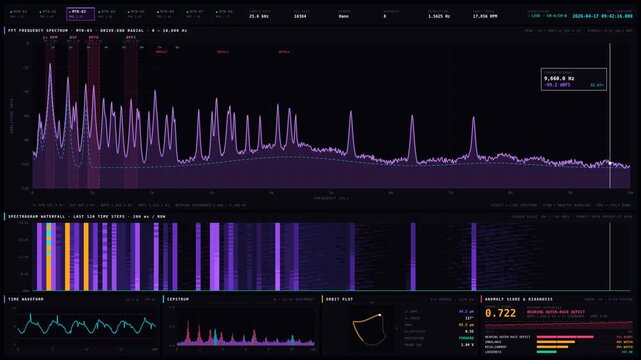
Task: Click the FORWARD precession value
Action: point(466,338)
